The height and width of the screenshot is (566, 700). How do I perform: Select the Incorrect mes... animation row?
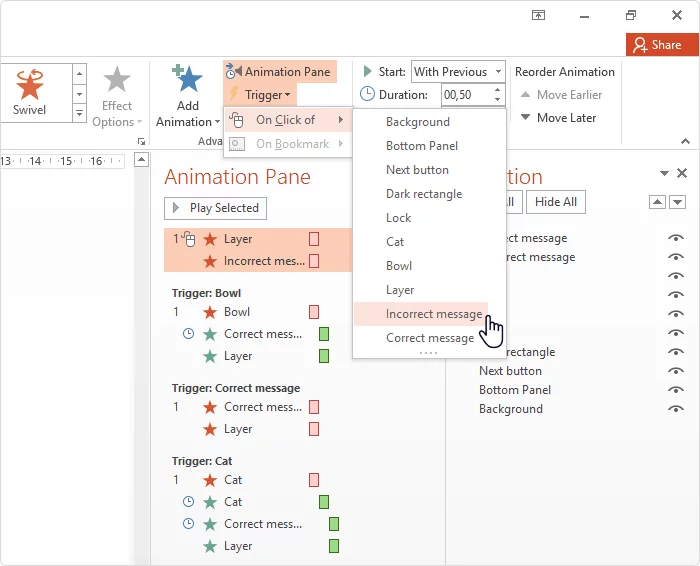point(258,261)
